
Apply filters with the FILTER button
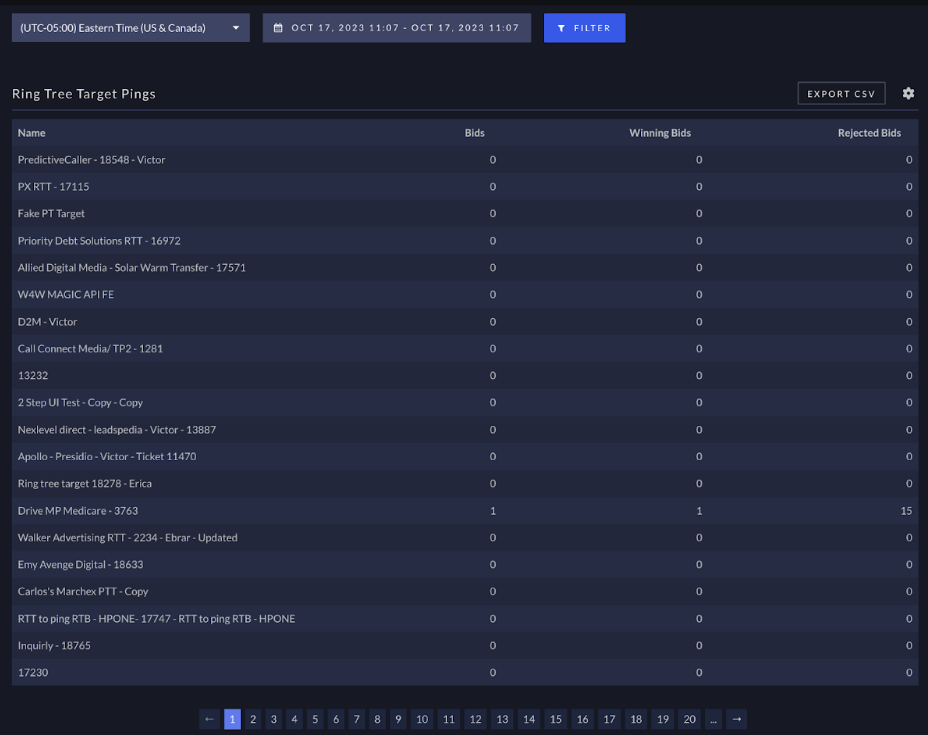(x=584, y=27)
